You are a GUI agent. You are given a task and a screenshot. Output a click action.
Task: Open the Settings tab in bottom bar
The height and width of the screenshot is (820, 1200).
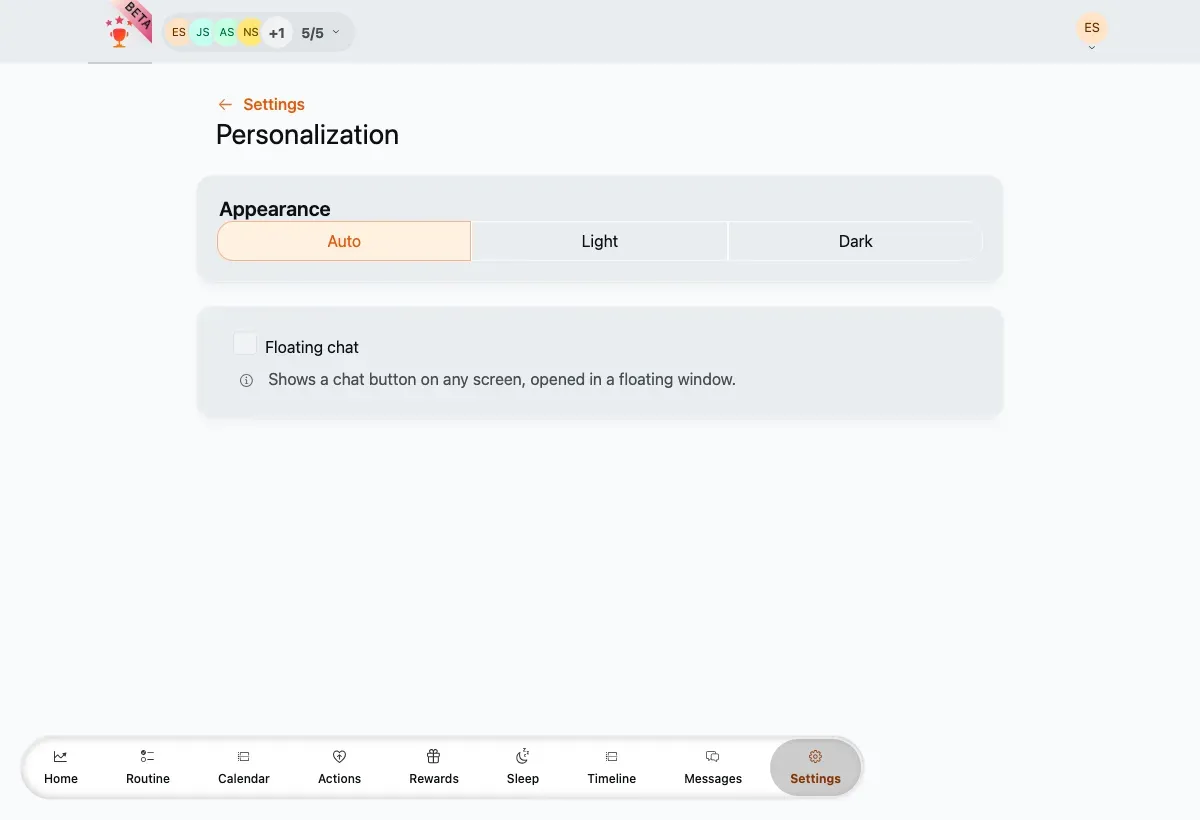[x=815, y=767]
